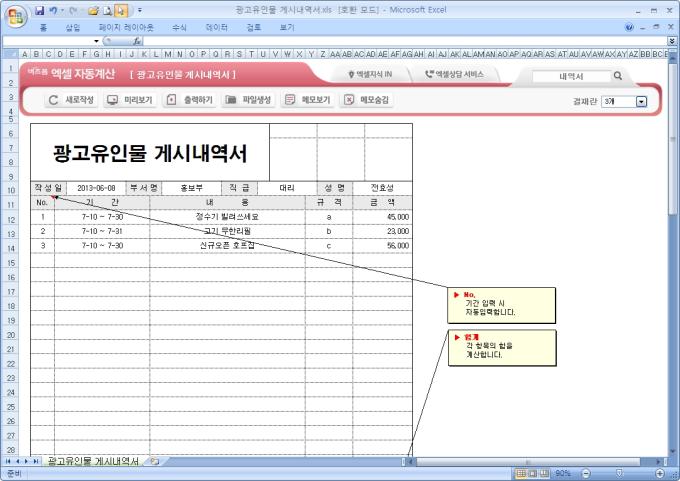Open the 수식 ribbon tab
Screen dimensions: 680x481
point(179,28)
